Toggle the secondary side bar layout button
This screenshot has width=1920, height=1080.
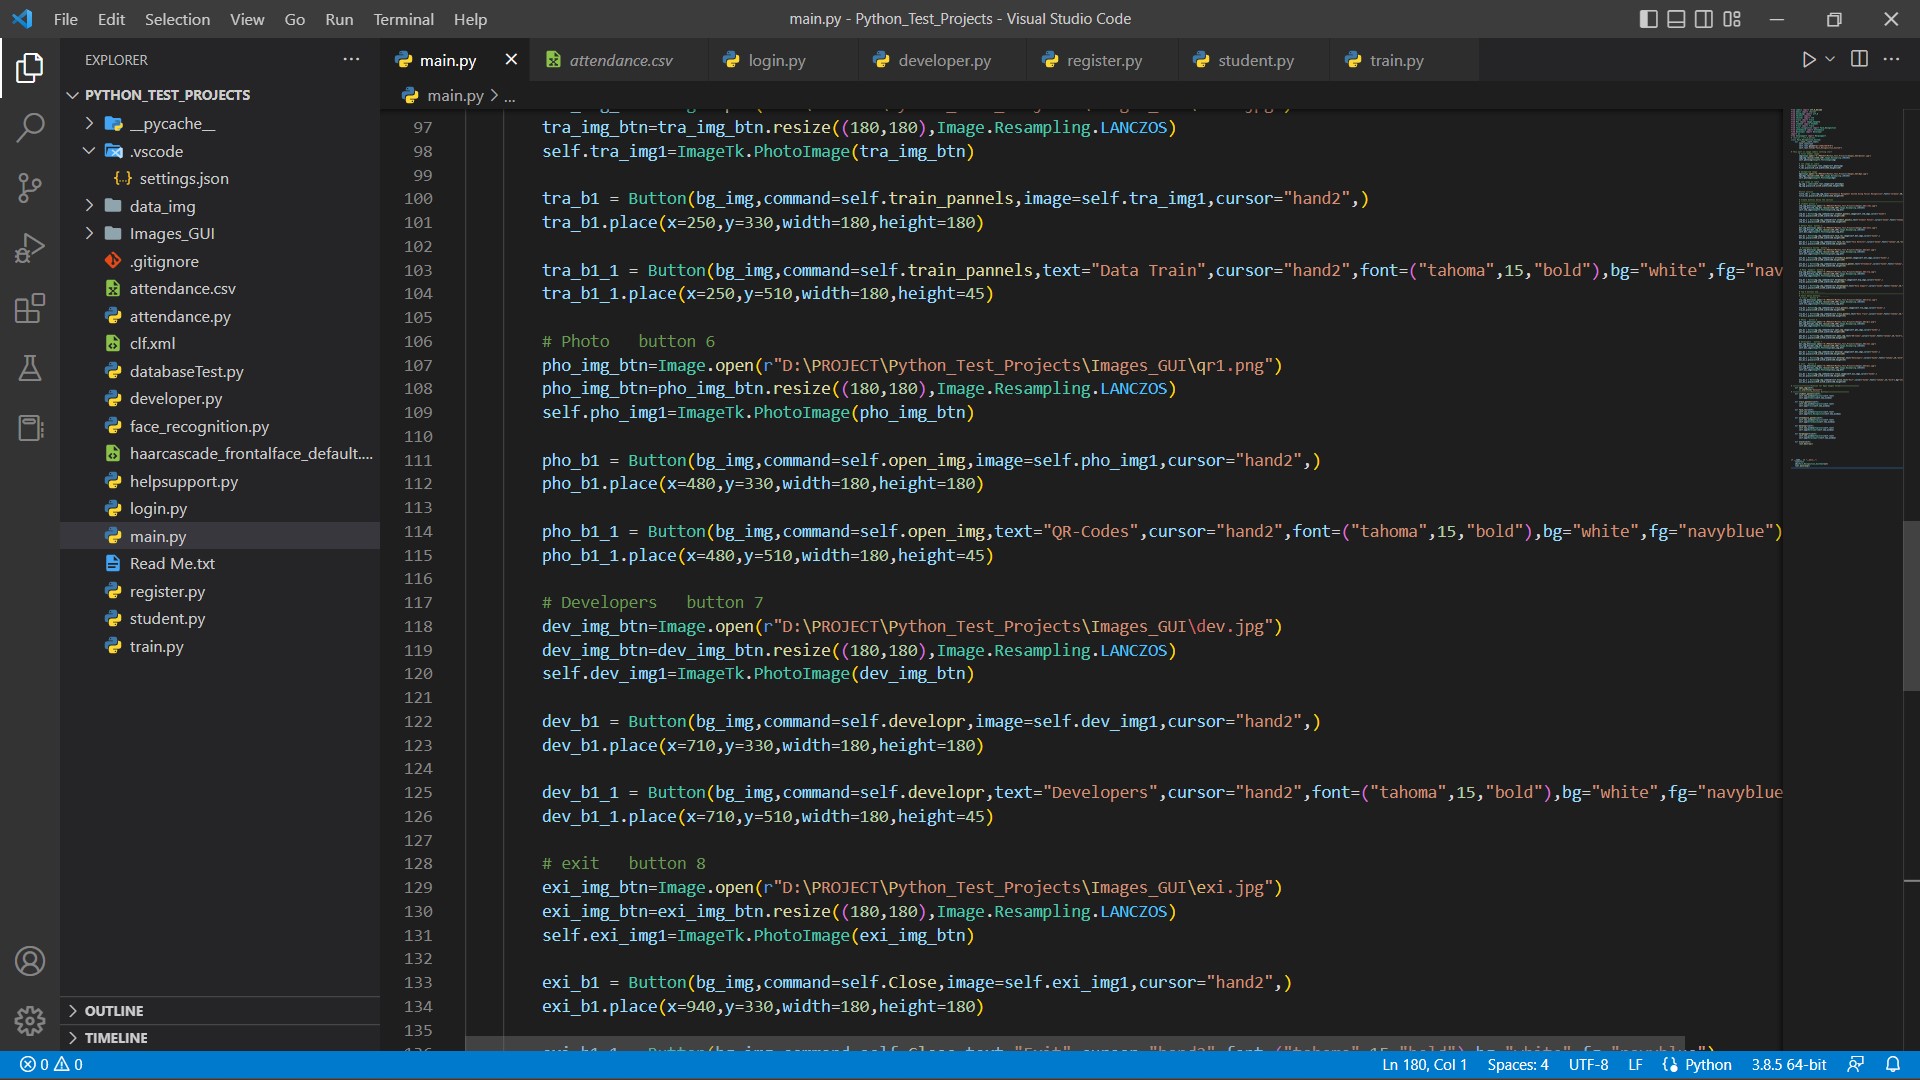(1704, 19)
